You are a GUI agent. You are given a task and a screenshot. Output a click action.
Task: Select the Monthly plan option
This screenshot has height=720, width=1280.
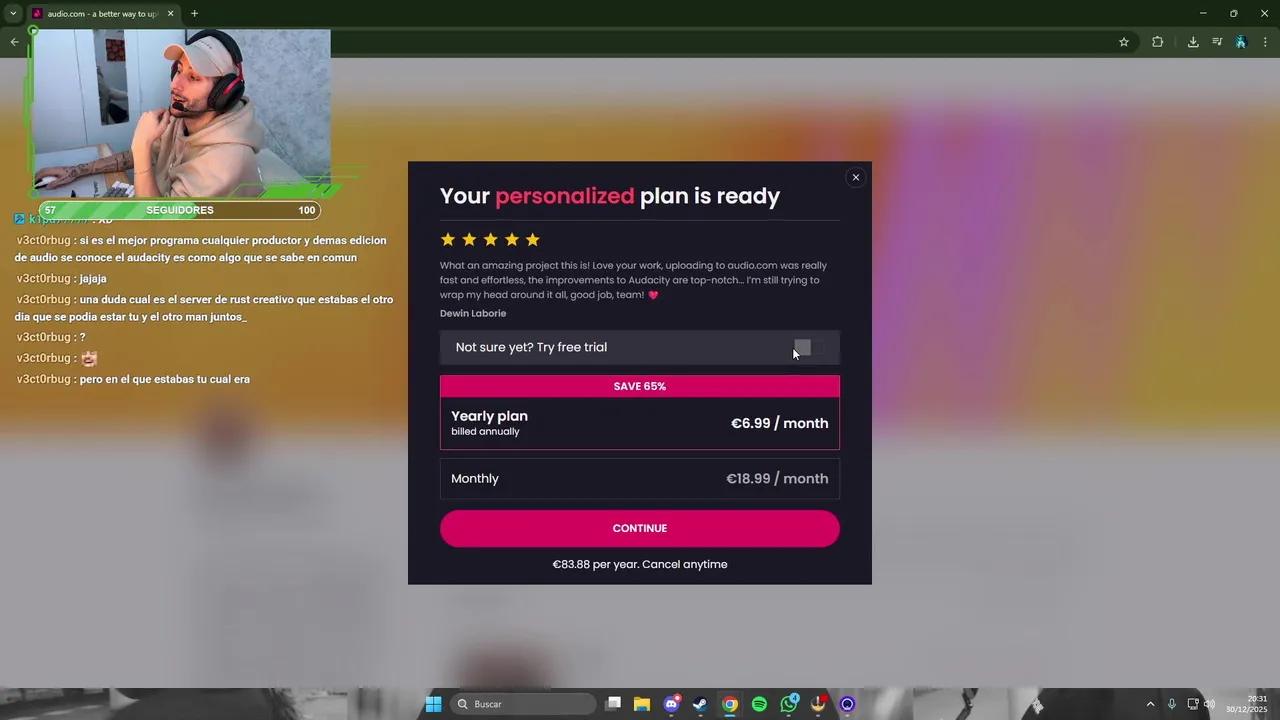click(640, 478)
